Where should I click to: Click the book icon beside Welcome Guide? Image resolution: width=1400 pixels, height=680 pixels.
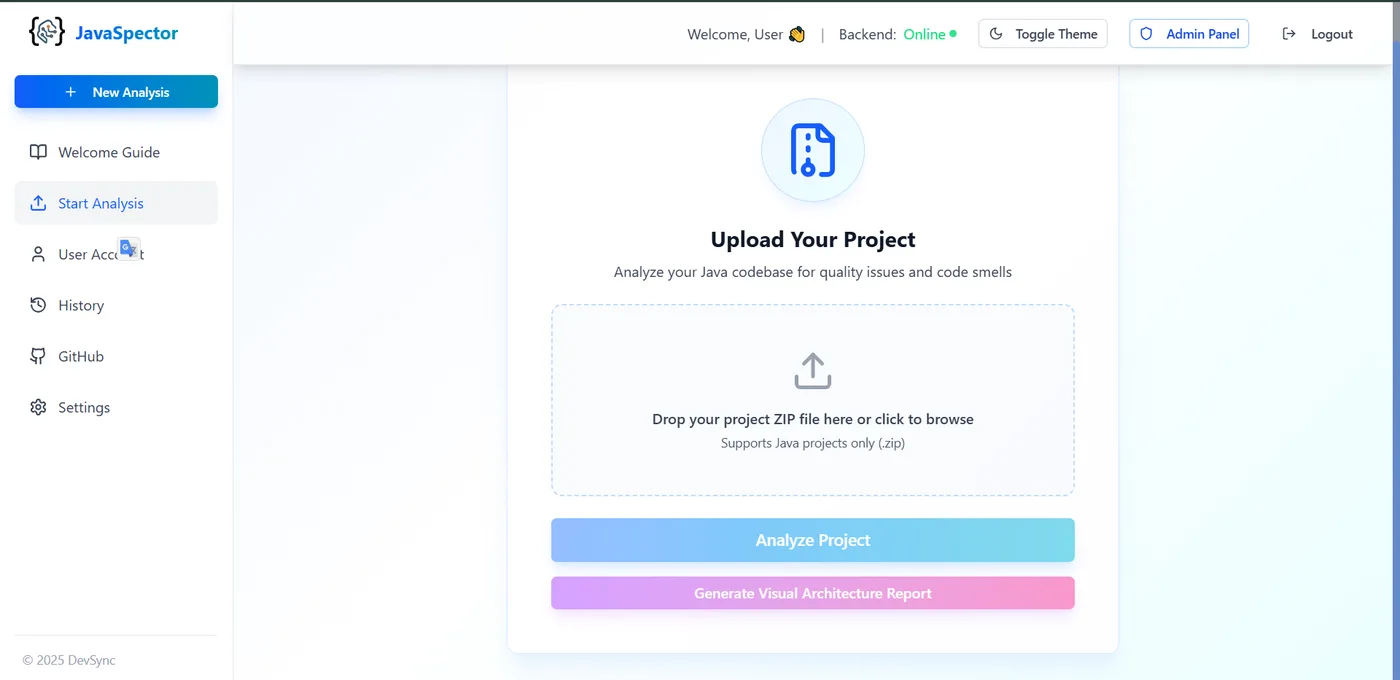click(38, 152)
